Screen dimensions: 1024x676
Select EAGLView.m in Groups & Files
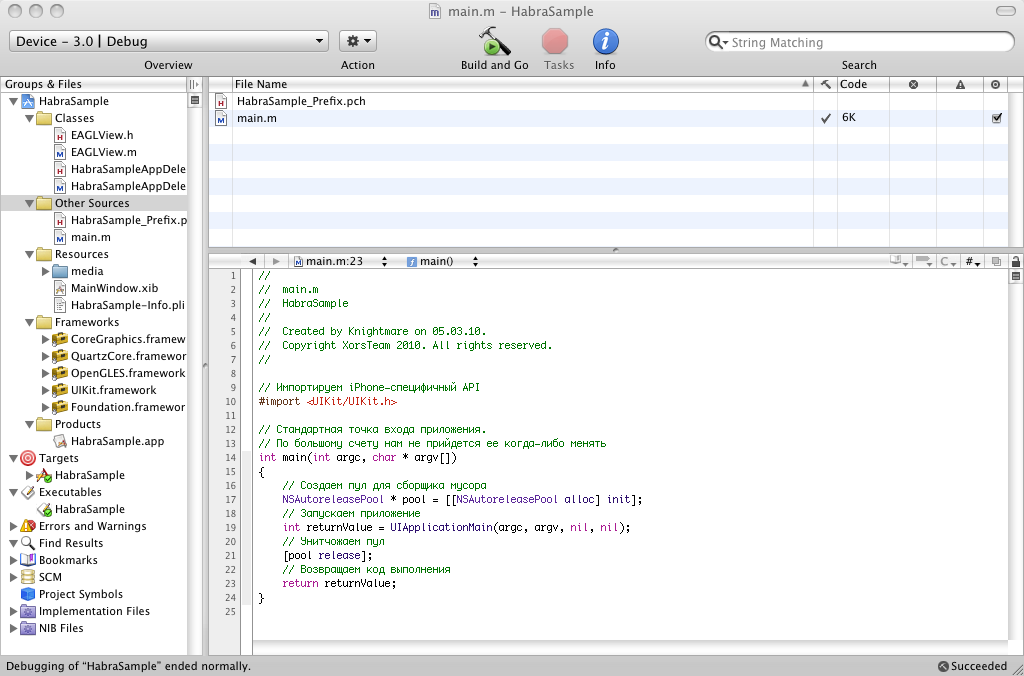click(104, 152)
